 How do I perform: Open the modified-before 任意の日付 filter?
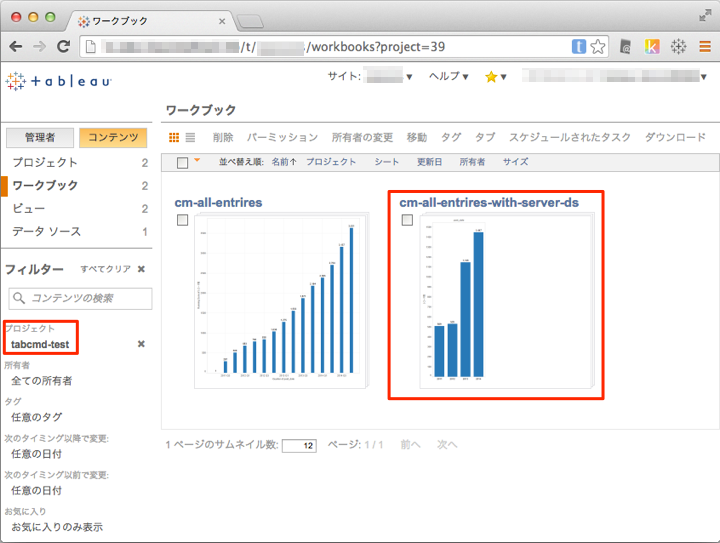click(x=36, y=491)
